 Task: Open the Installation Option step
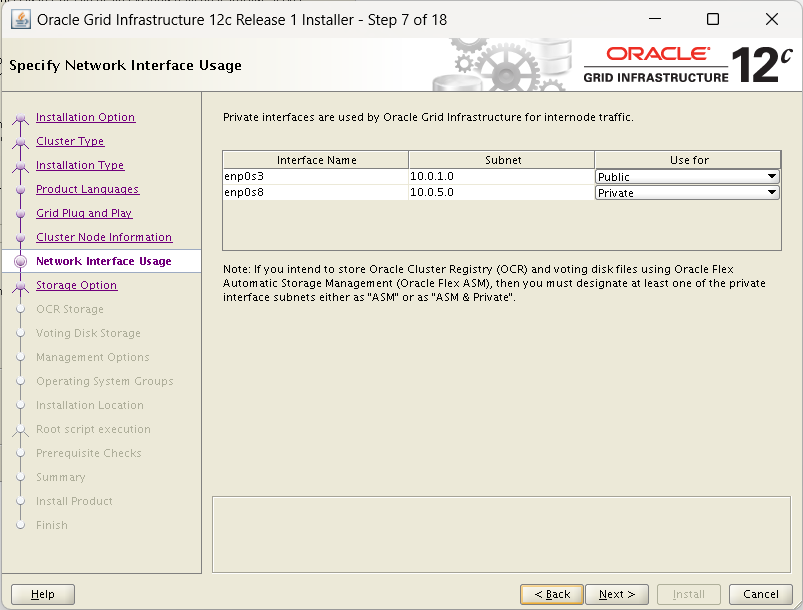point(86,117)
